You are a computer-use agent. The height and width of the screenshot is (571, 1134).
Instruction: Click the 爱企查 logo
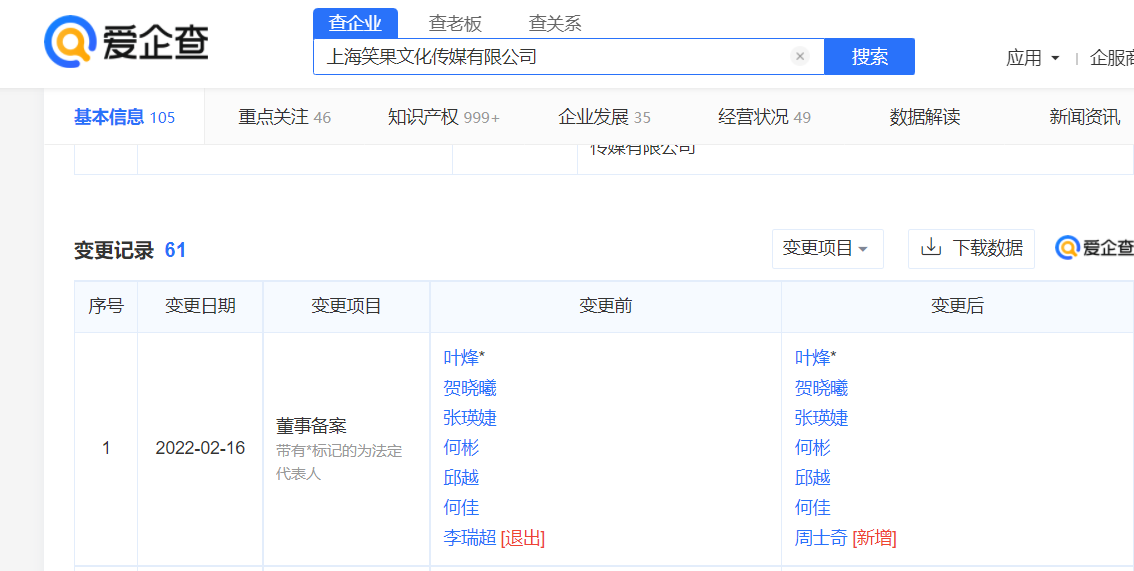[127, 41]
